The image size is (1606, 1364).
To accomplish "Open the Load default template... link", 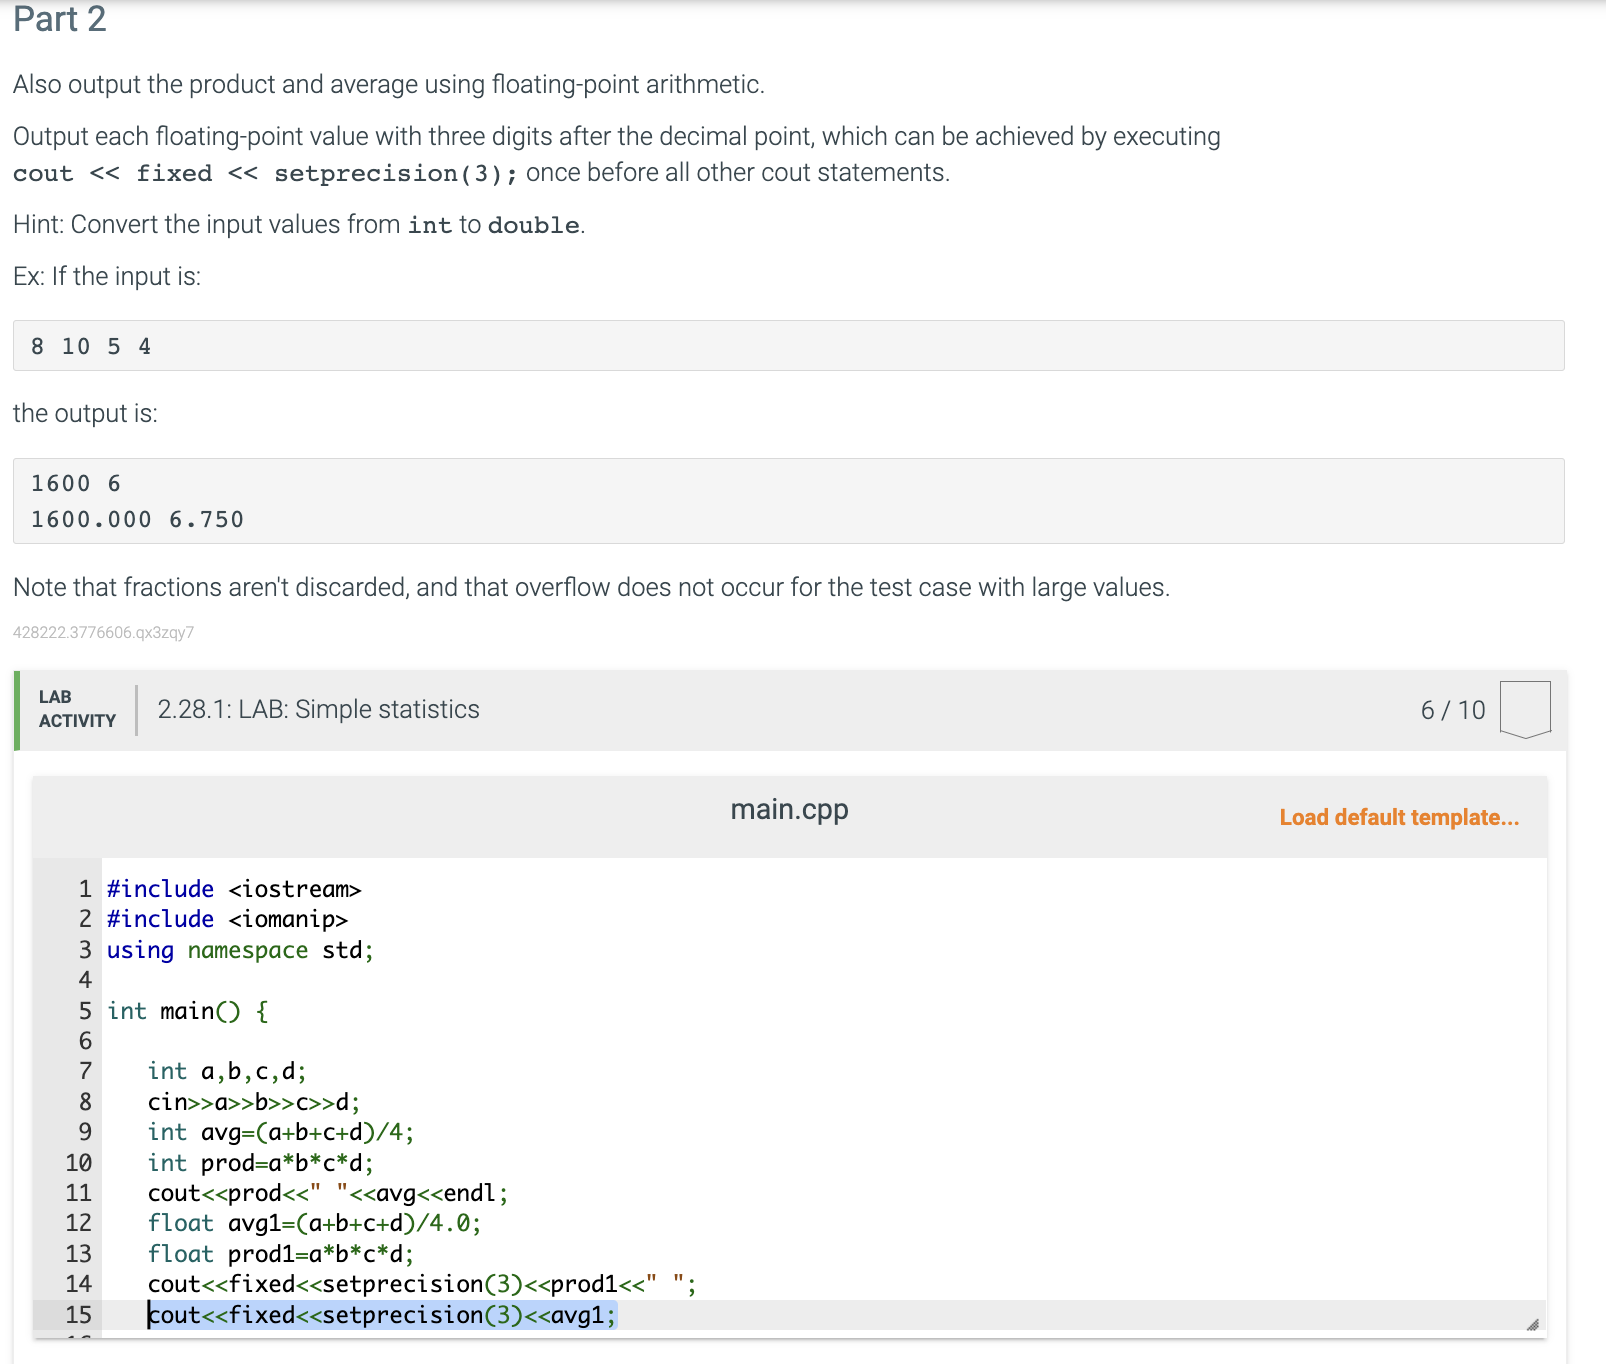I will pos(1398,817).
